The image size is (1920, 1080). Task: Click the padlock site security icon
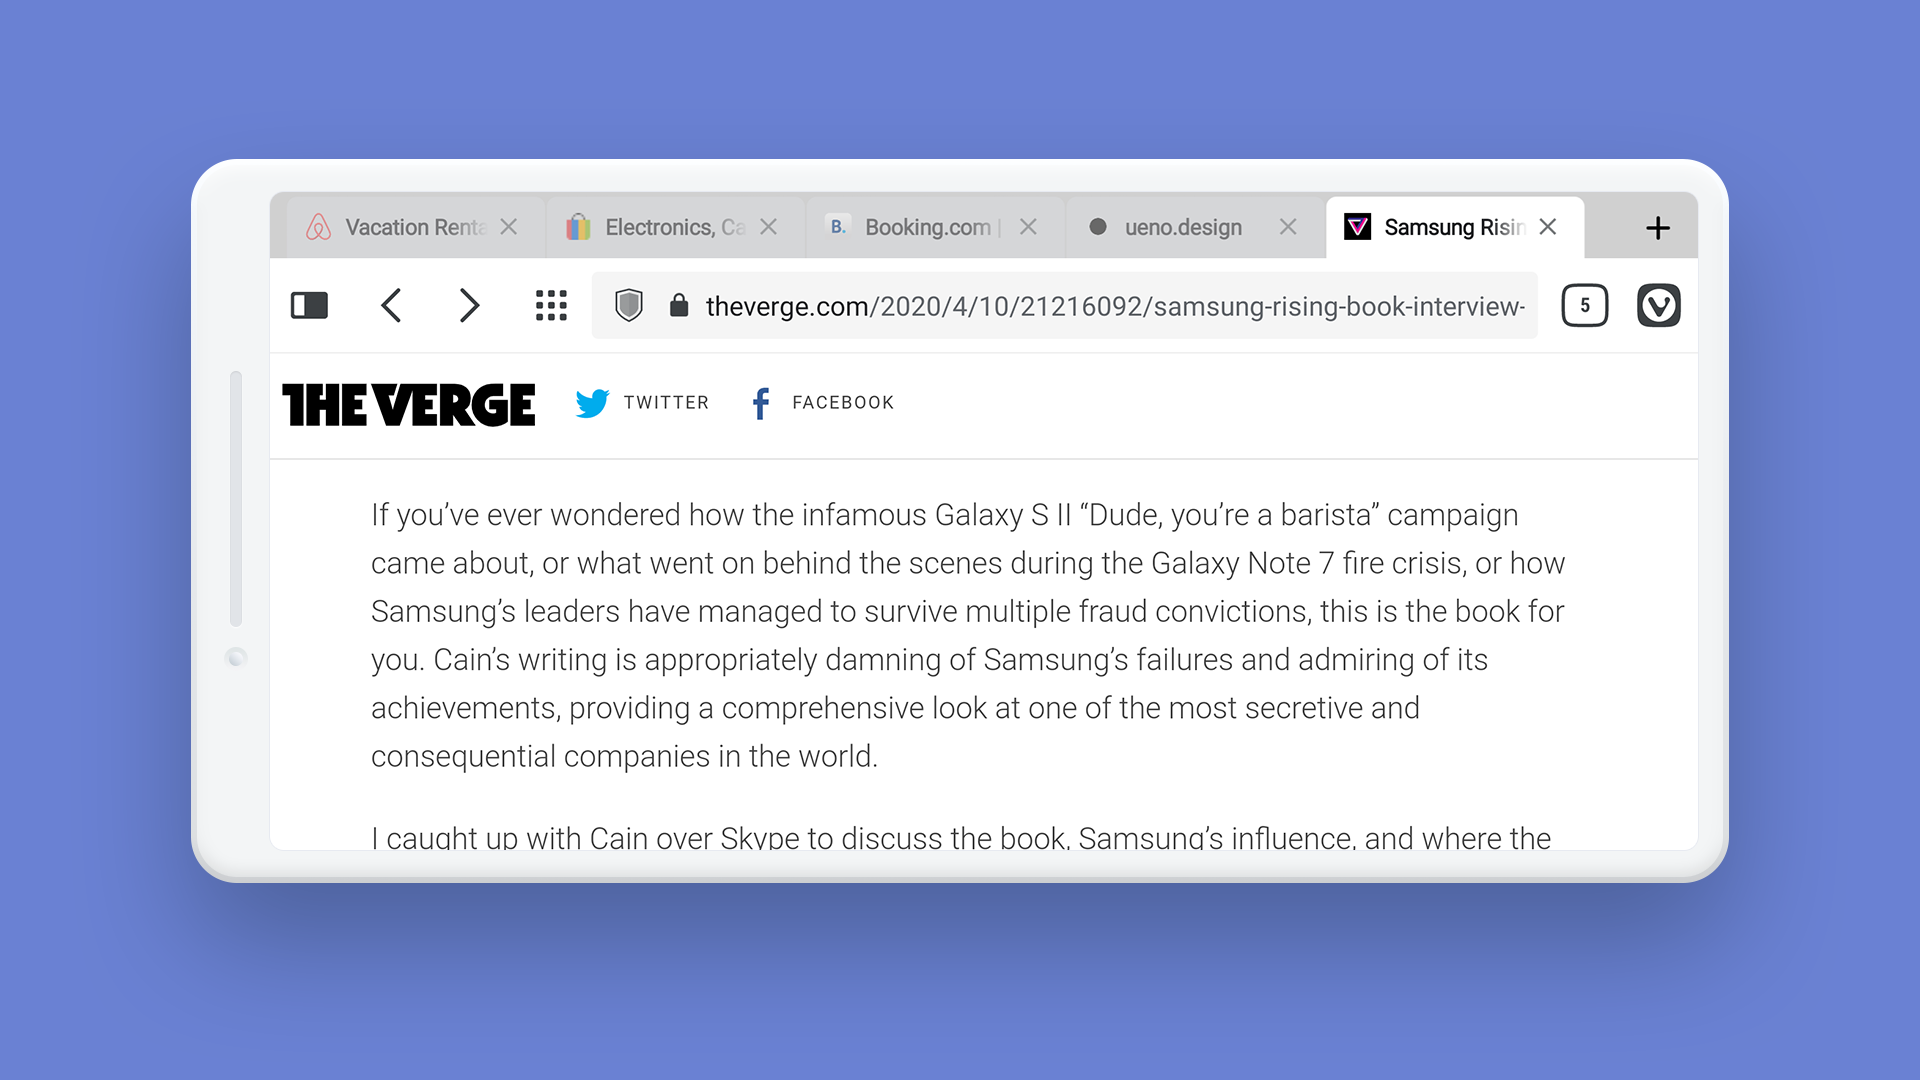click(679, 305)
